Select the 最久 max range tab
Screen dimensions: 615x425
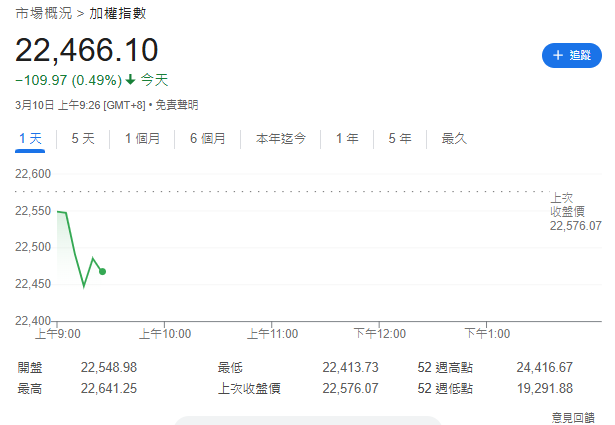(x=454, y=138)
